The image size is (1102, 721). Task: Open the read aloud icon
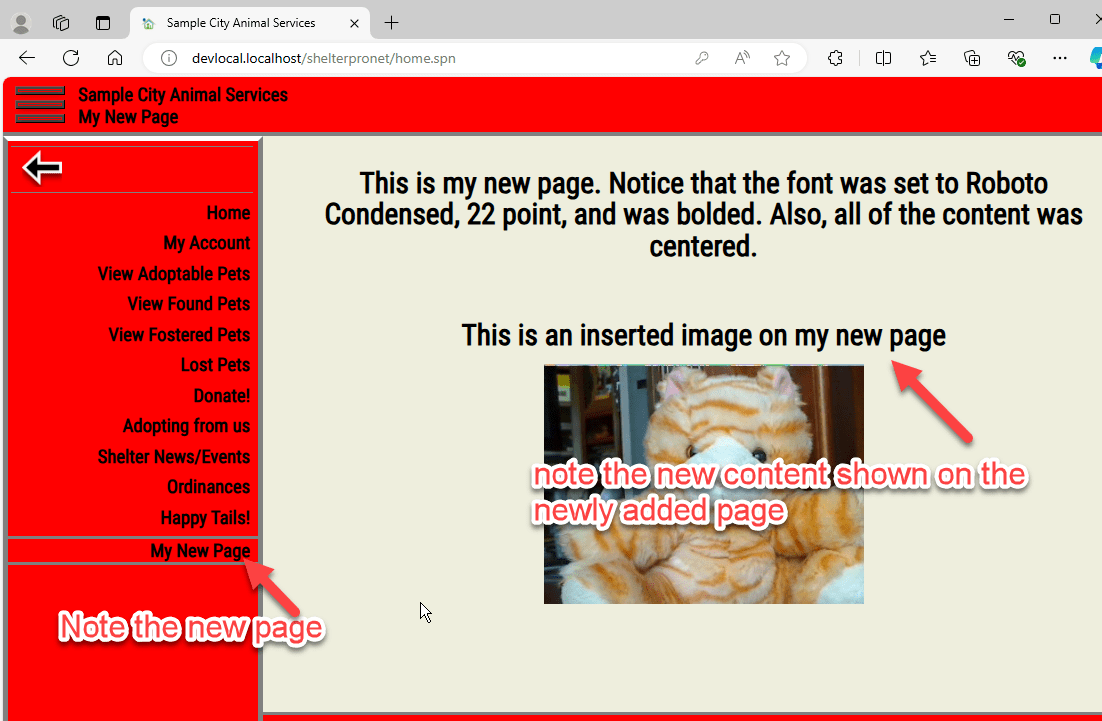pos(741,58)
